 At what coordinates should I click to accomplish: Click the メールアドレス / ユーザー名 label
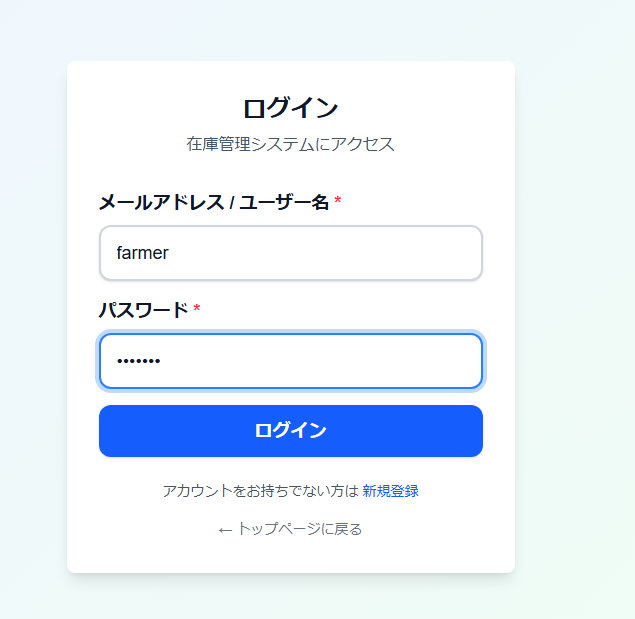tap(213, 203)
